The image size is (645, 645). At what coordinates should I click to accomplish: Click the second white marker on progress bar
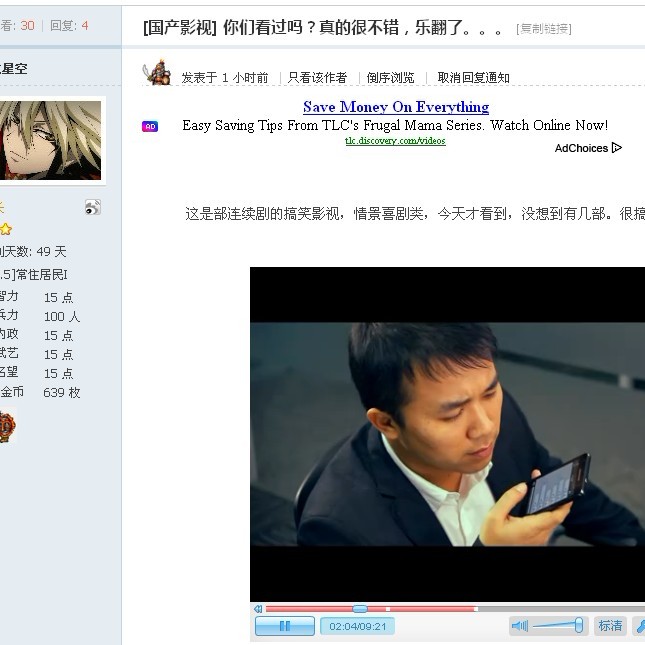pyautogui.click(x=476, y=609)
